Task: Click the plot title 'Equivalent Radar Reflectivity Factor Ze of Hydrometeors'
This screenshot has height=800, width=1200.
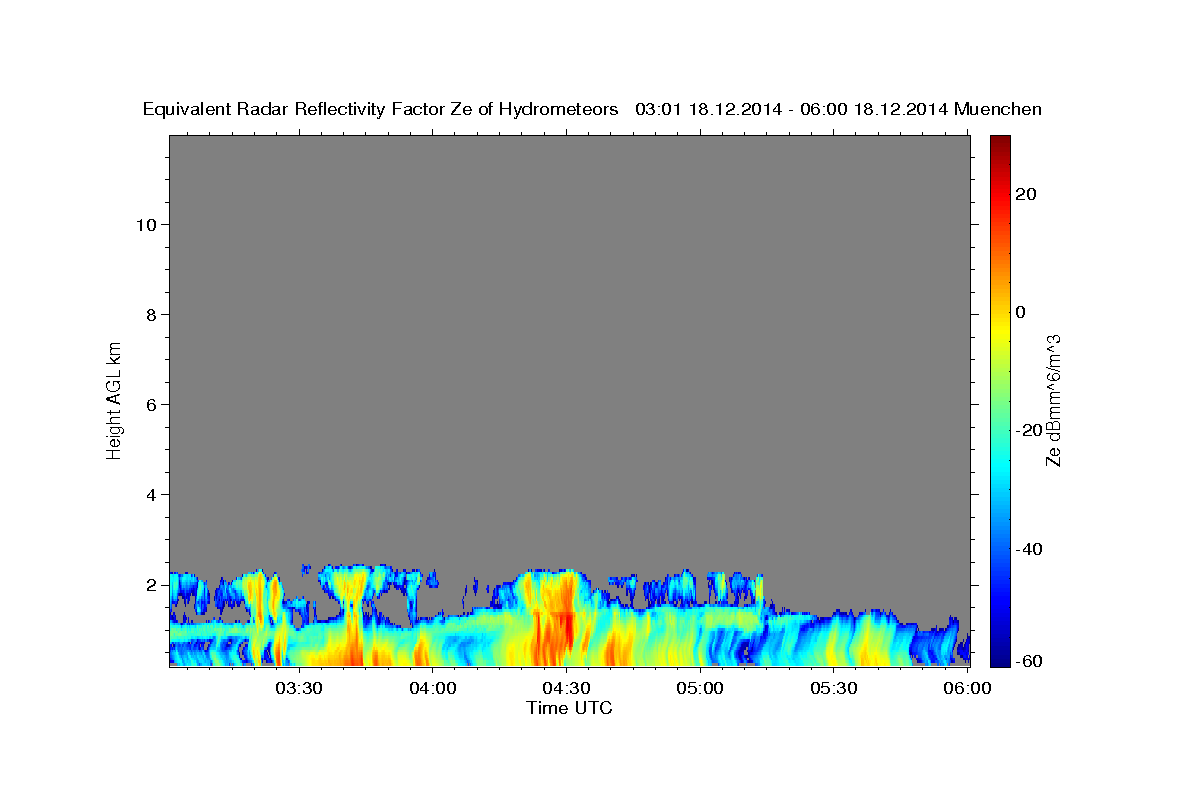Action: pyautogui.click(x=381, y=110)
